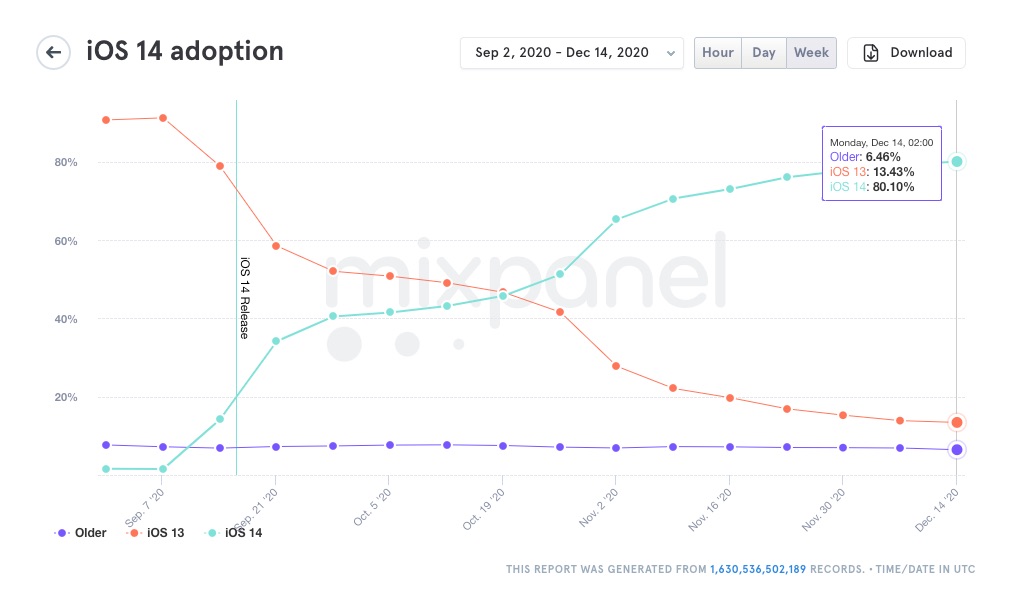Screen dimensions: 1013x614
Task: Switch granularity to Day
Action: [764, 53]
